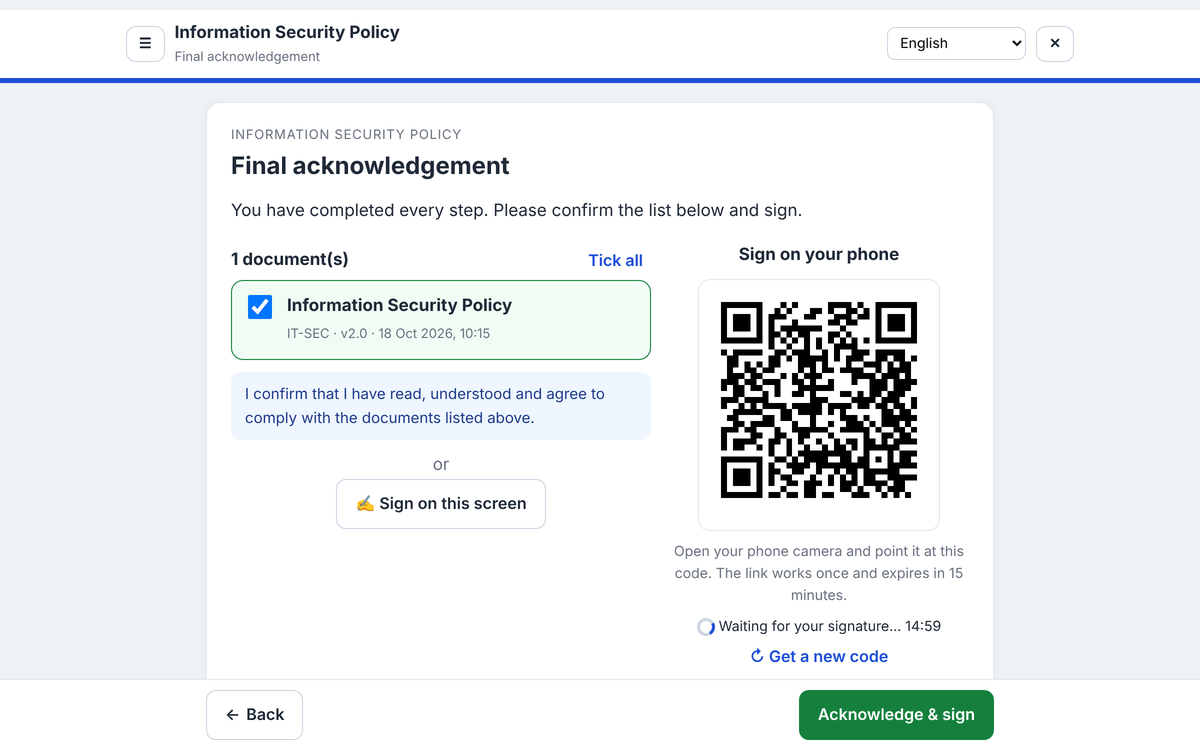Viewport: 1200px width, 750px height.
Task: Untick the Information Security Policy checkbox
Action: (260, 307)
